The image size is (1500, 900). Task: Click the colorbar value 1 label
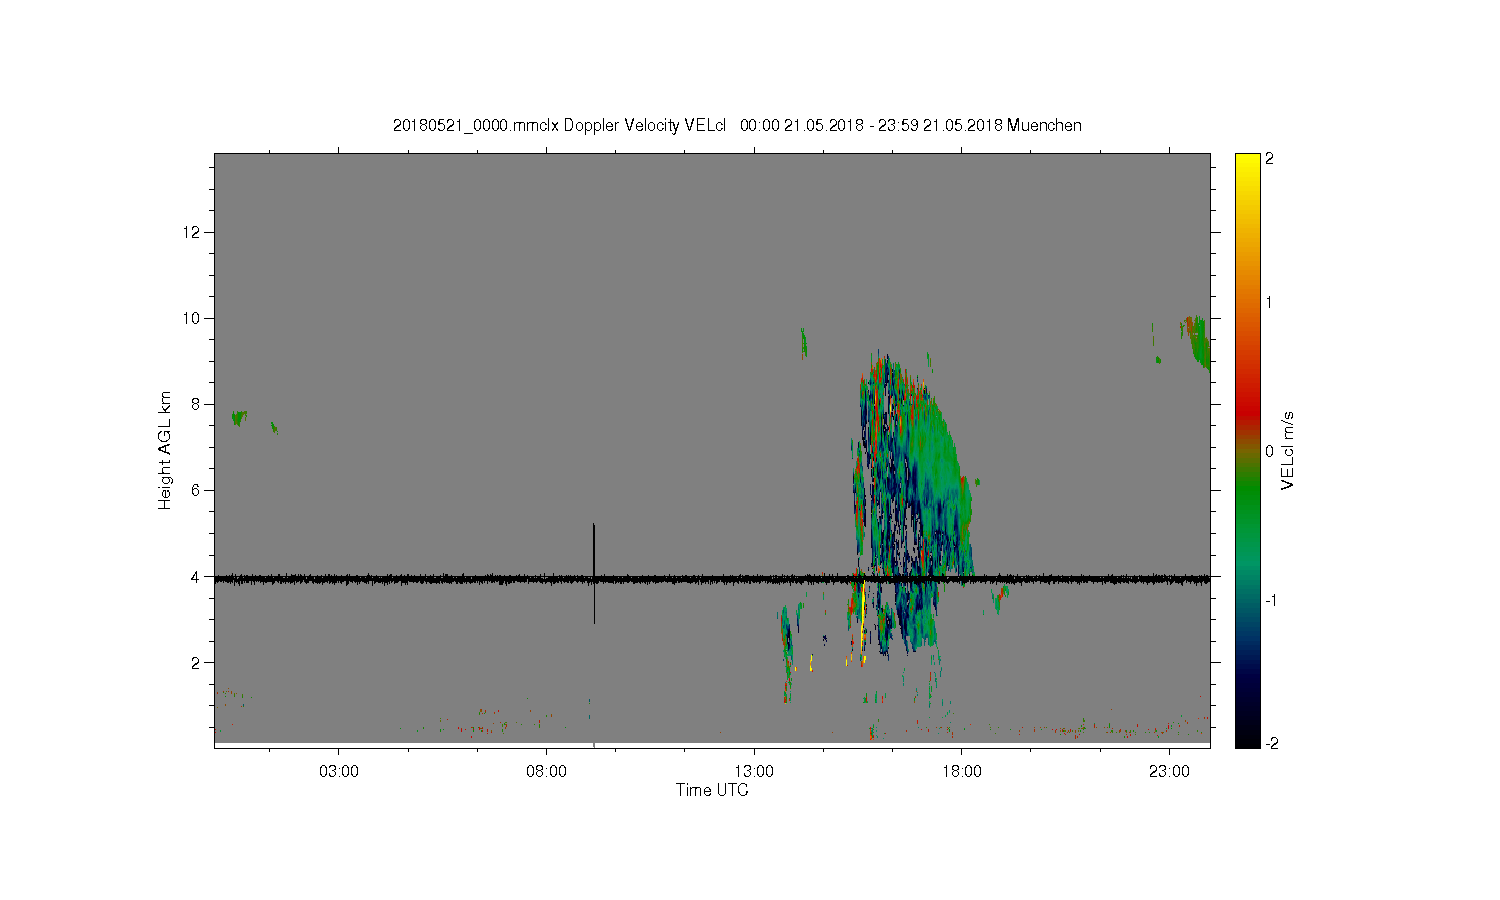pos(1269,303)
